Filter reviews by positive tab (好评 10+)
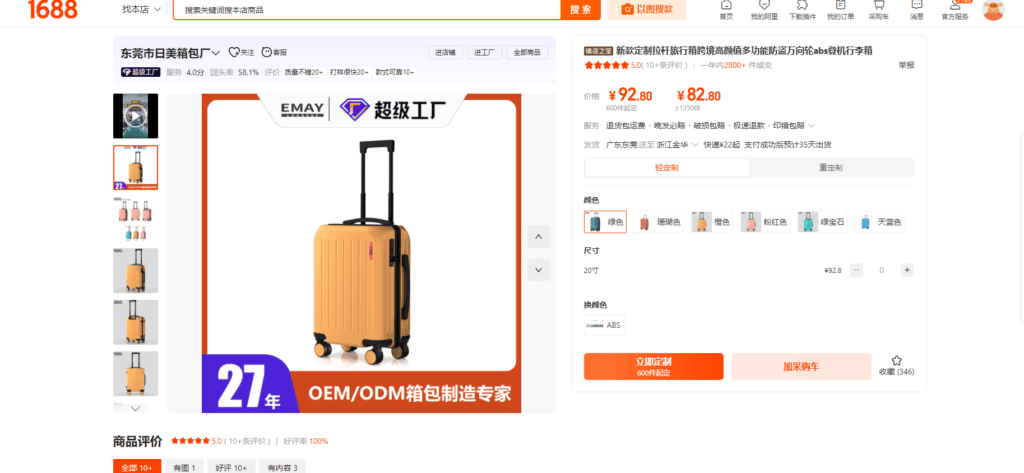 click(232, 468)
